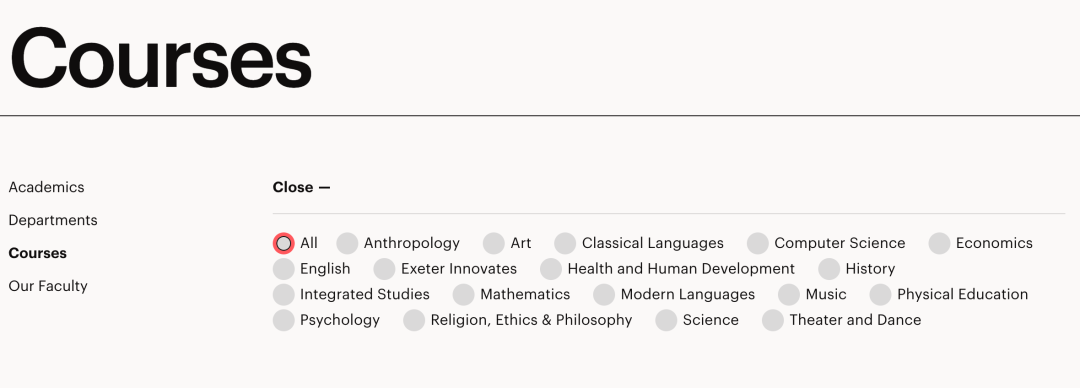
Task: Select Exeter Innovates radio button
Action: pyautogui.click(x=384, y=269)
